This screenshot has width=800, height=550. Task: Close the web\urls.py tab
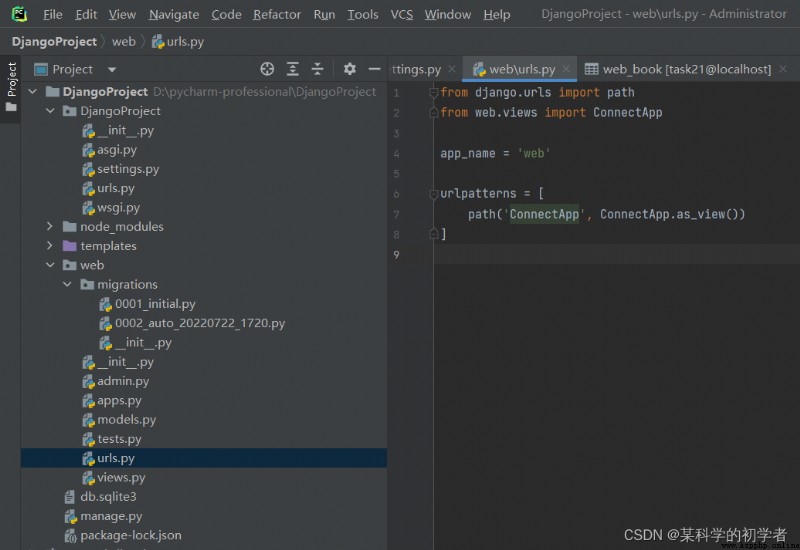pyautogui.click(x=566, y=69)
